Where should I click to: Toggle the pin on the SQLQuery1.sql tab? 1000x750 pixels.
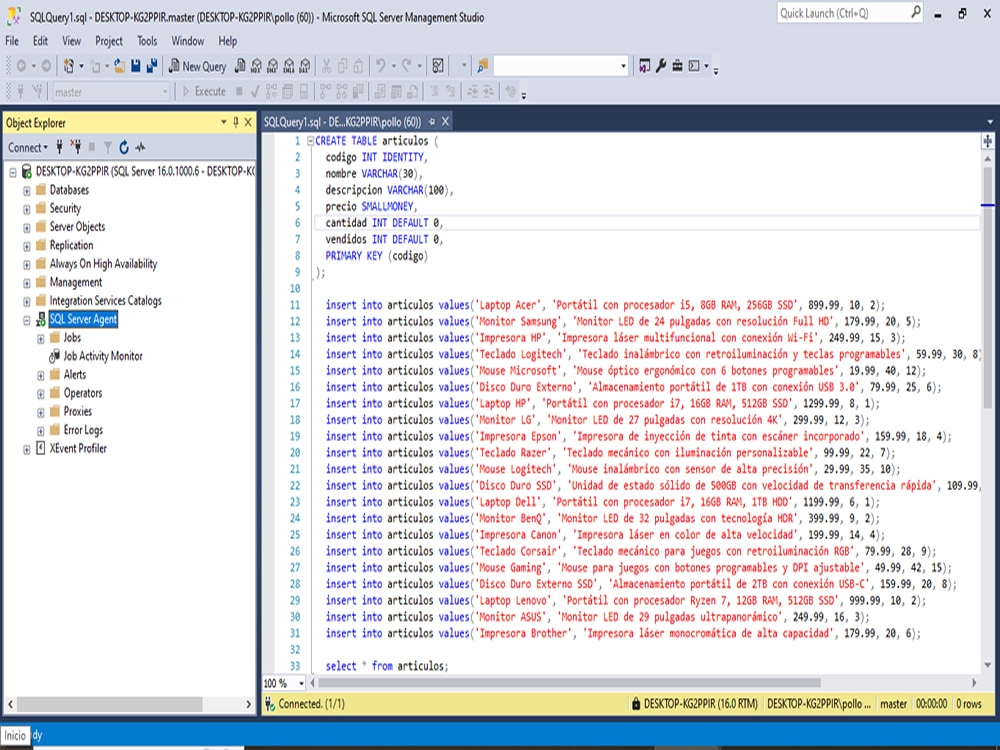pos(432,121)
